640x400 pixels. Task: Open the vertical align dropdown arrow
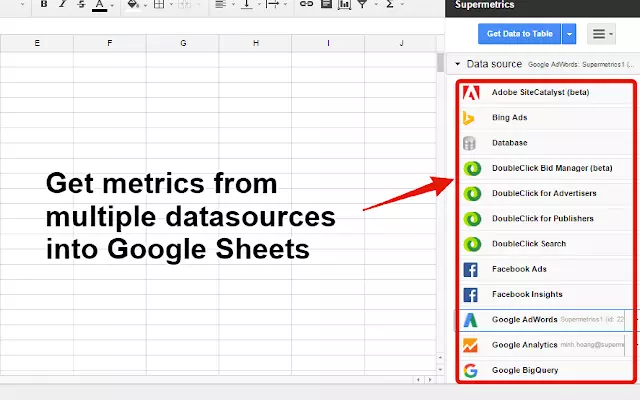(x=259, y=4)
